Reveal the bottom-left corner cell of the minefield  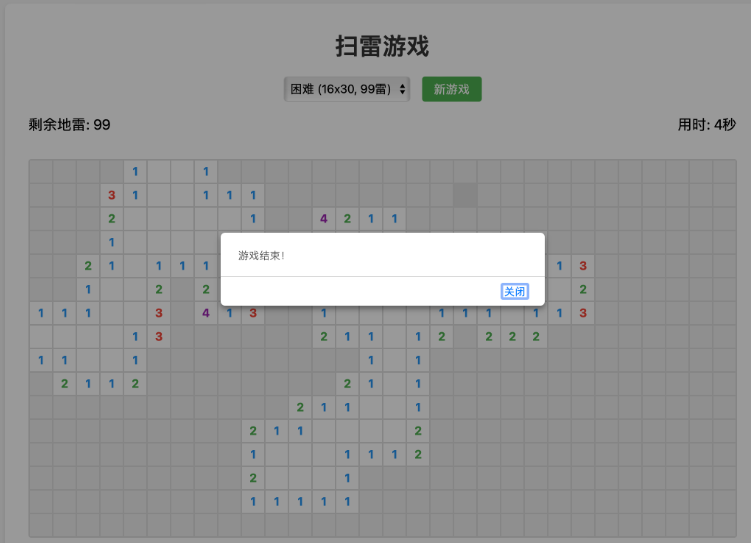pyautogui.click(x=41, y=525)
